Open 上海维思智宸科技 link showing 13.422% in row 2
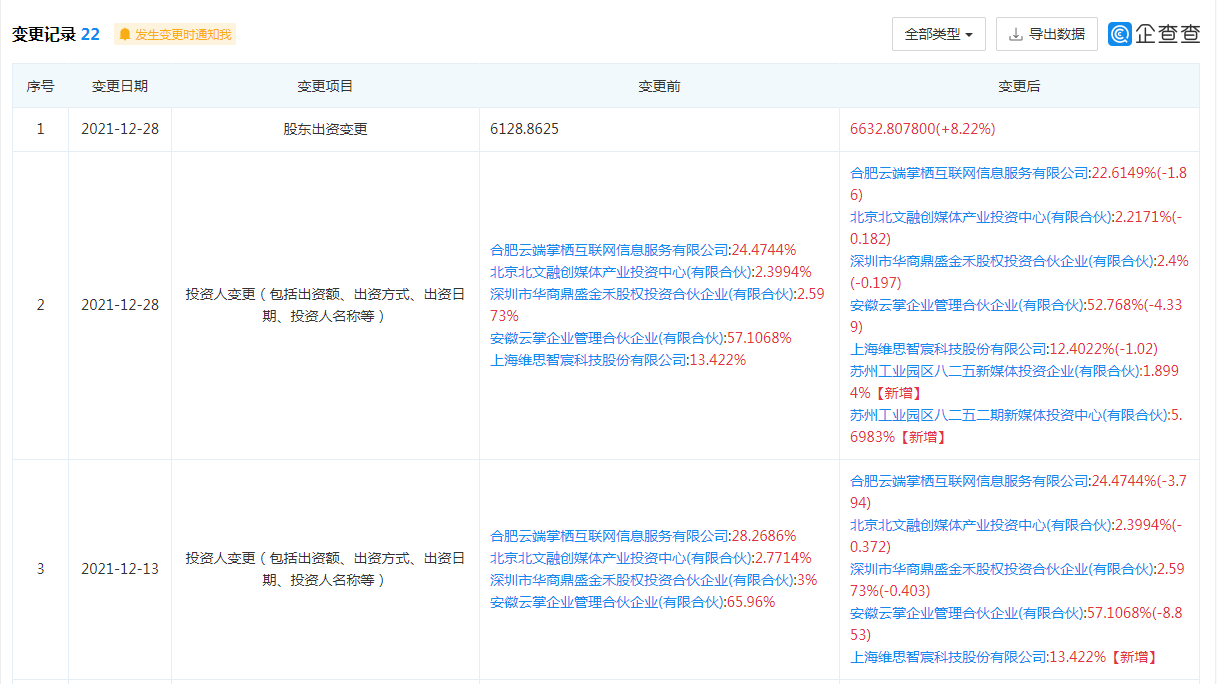Viewport: 1217px width, 684px height. (588, 360)
